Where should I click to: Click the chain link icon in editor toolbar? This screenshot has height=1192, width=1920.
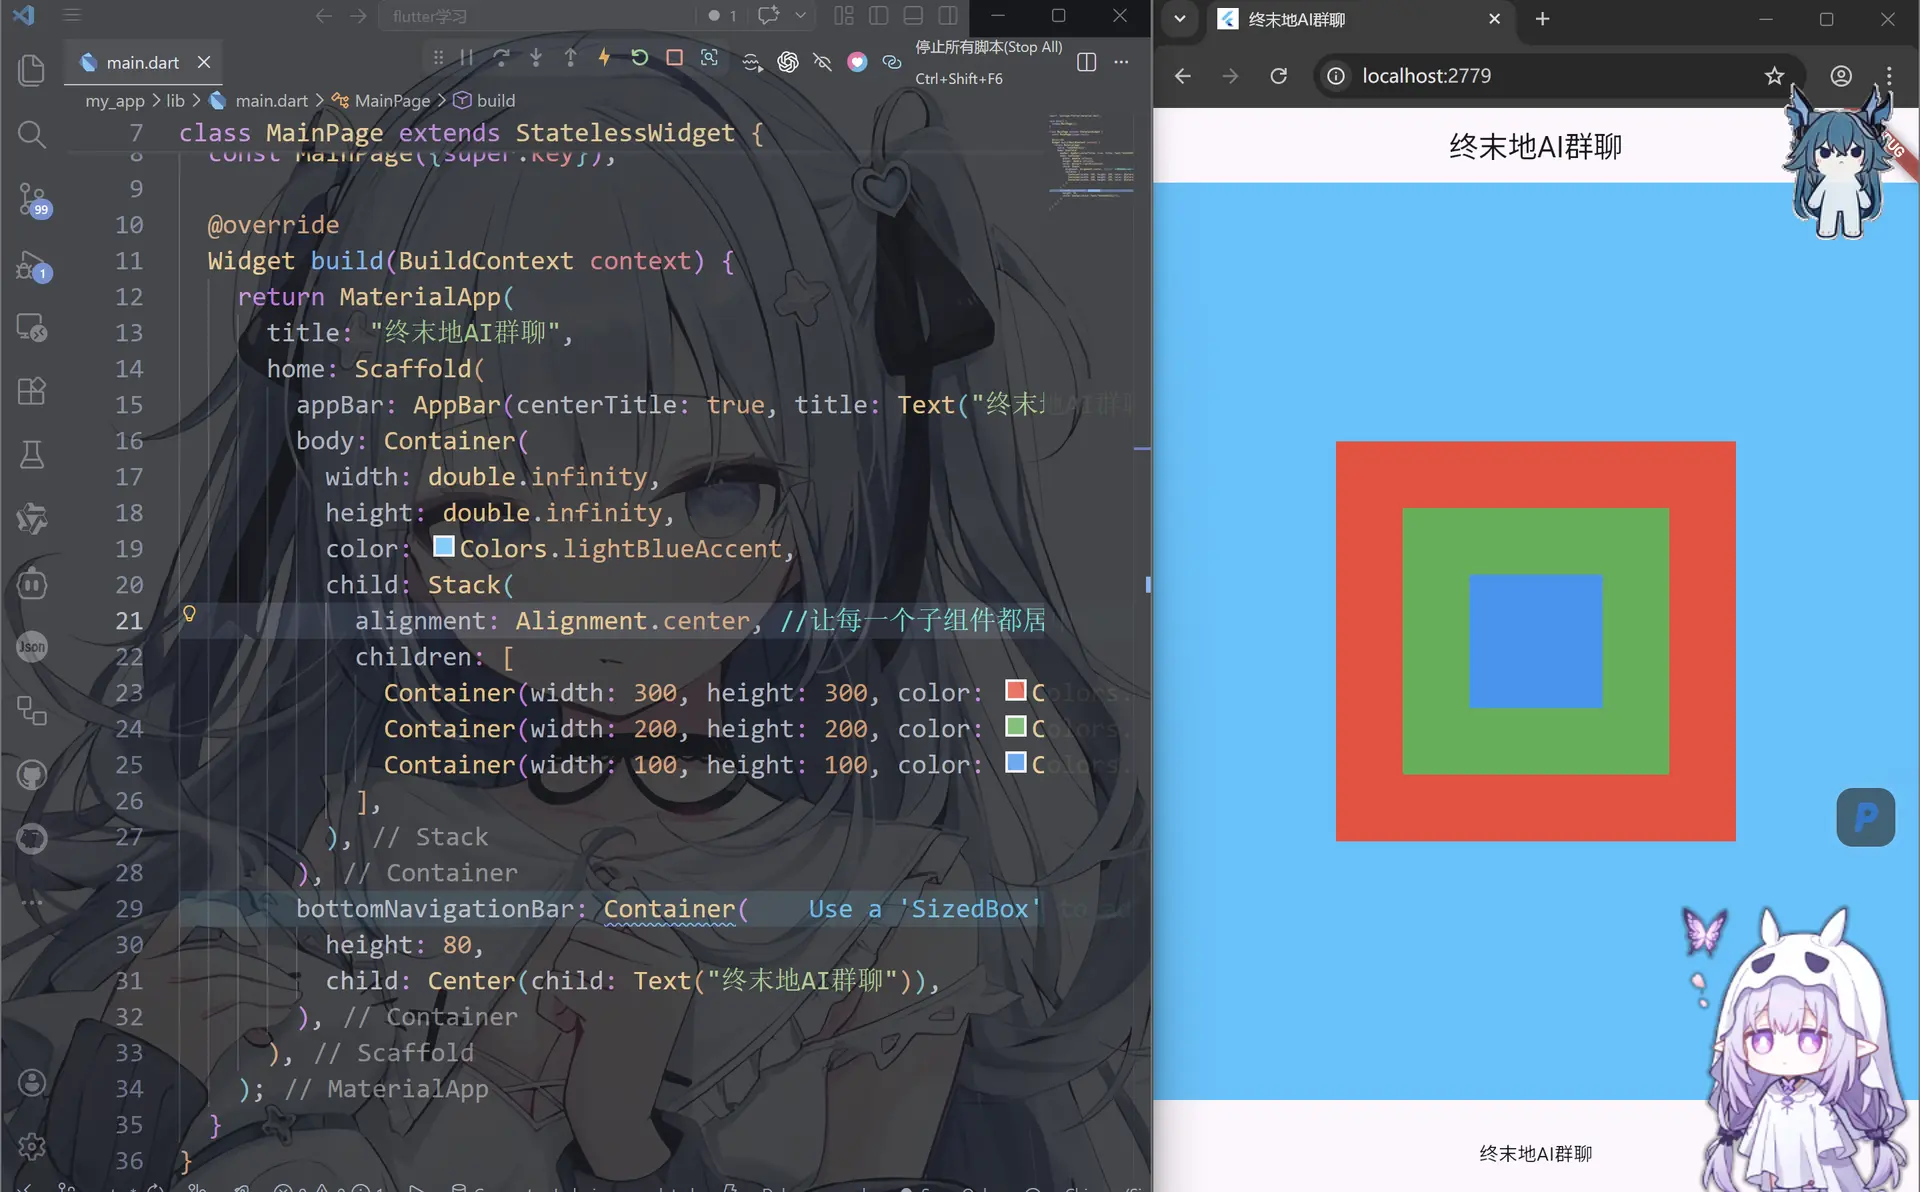click(x=892, y=62)
